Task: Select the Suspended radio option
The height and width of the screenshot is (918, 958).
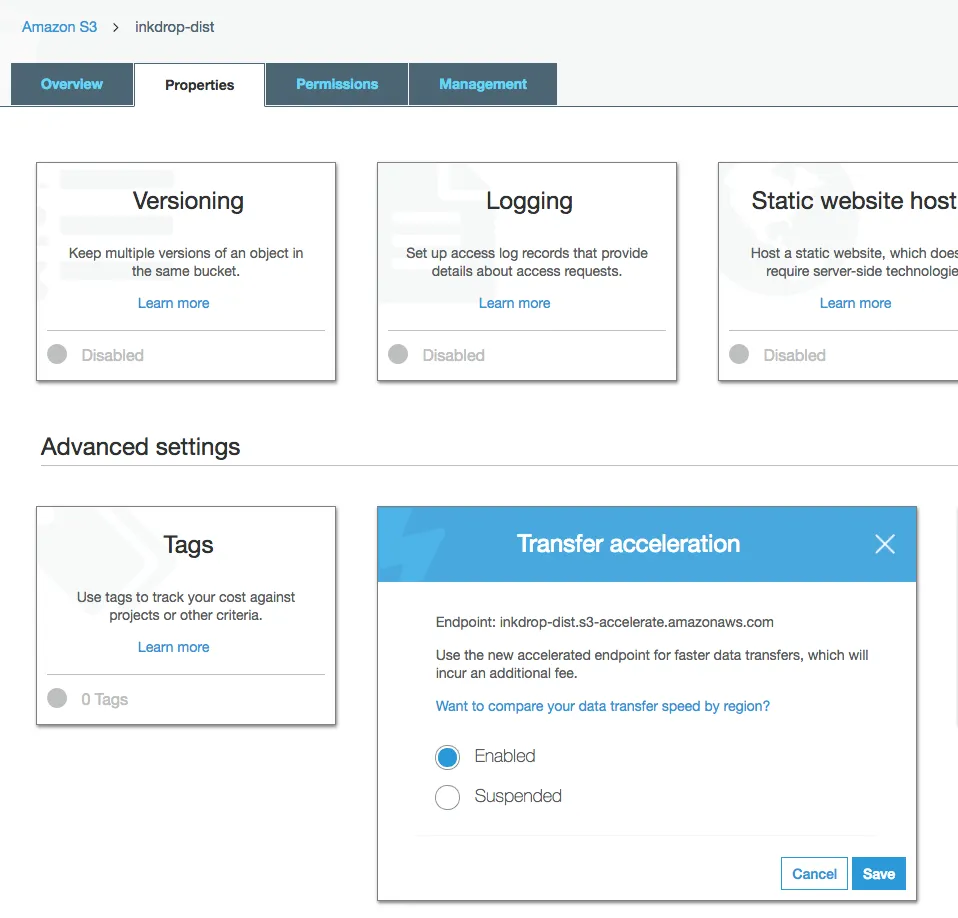Action: (x=447, y=797)
